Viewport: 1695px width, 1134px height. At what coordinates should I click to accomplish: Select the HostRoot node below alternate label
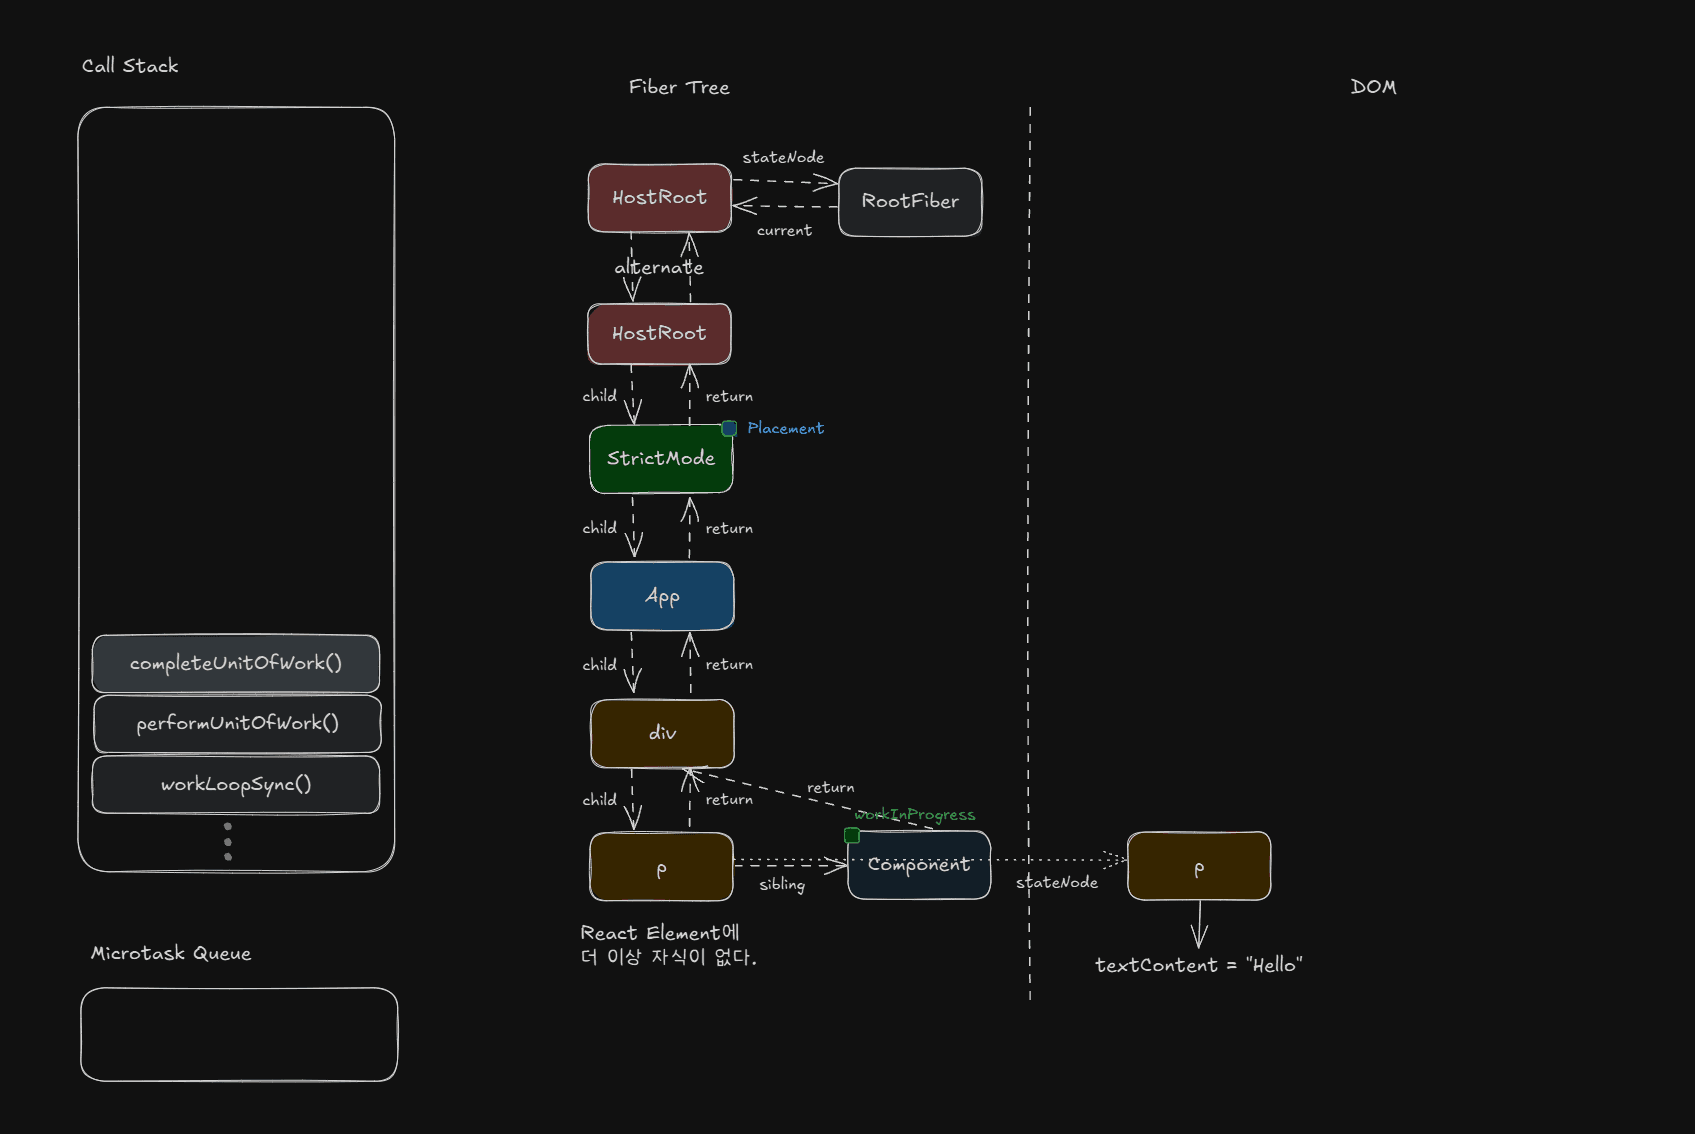click(659, 334)
